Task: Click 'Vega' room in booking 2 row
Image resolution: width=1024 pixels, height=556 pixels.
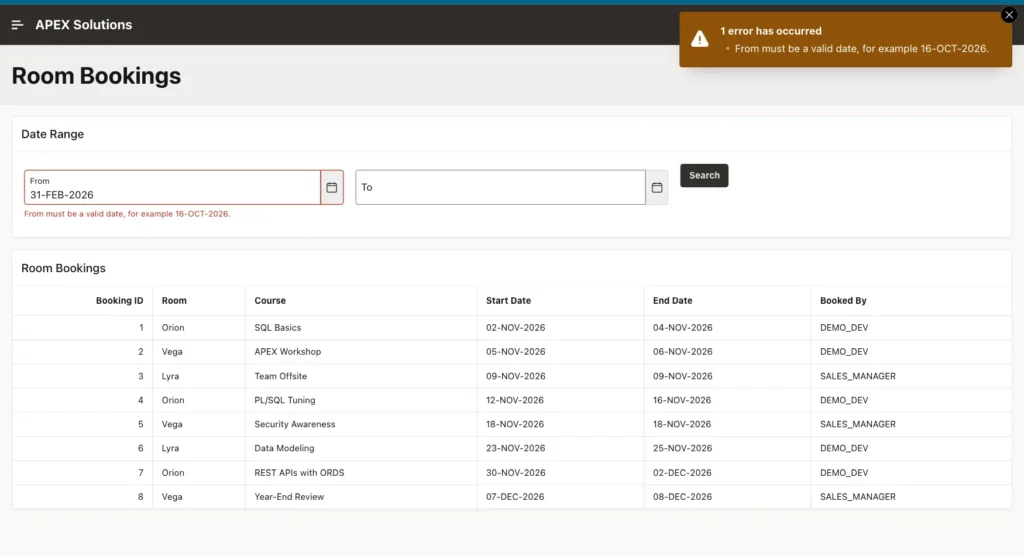Action: coord(172,352)
